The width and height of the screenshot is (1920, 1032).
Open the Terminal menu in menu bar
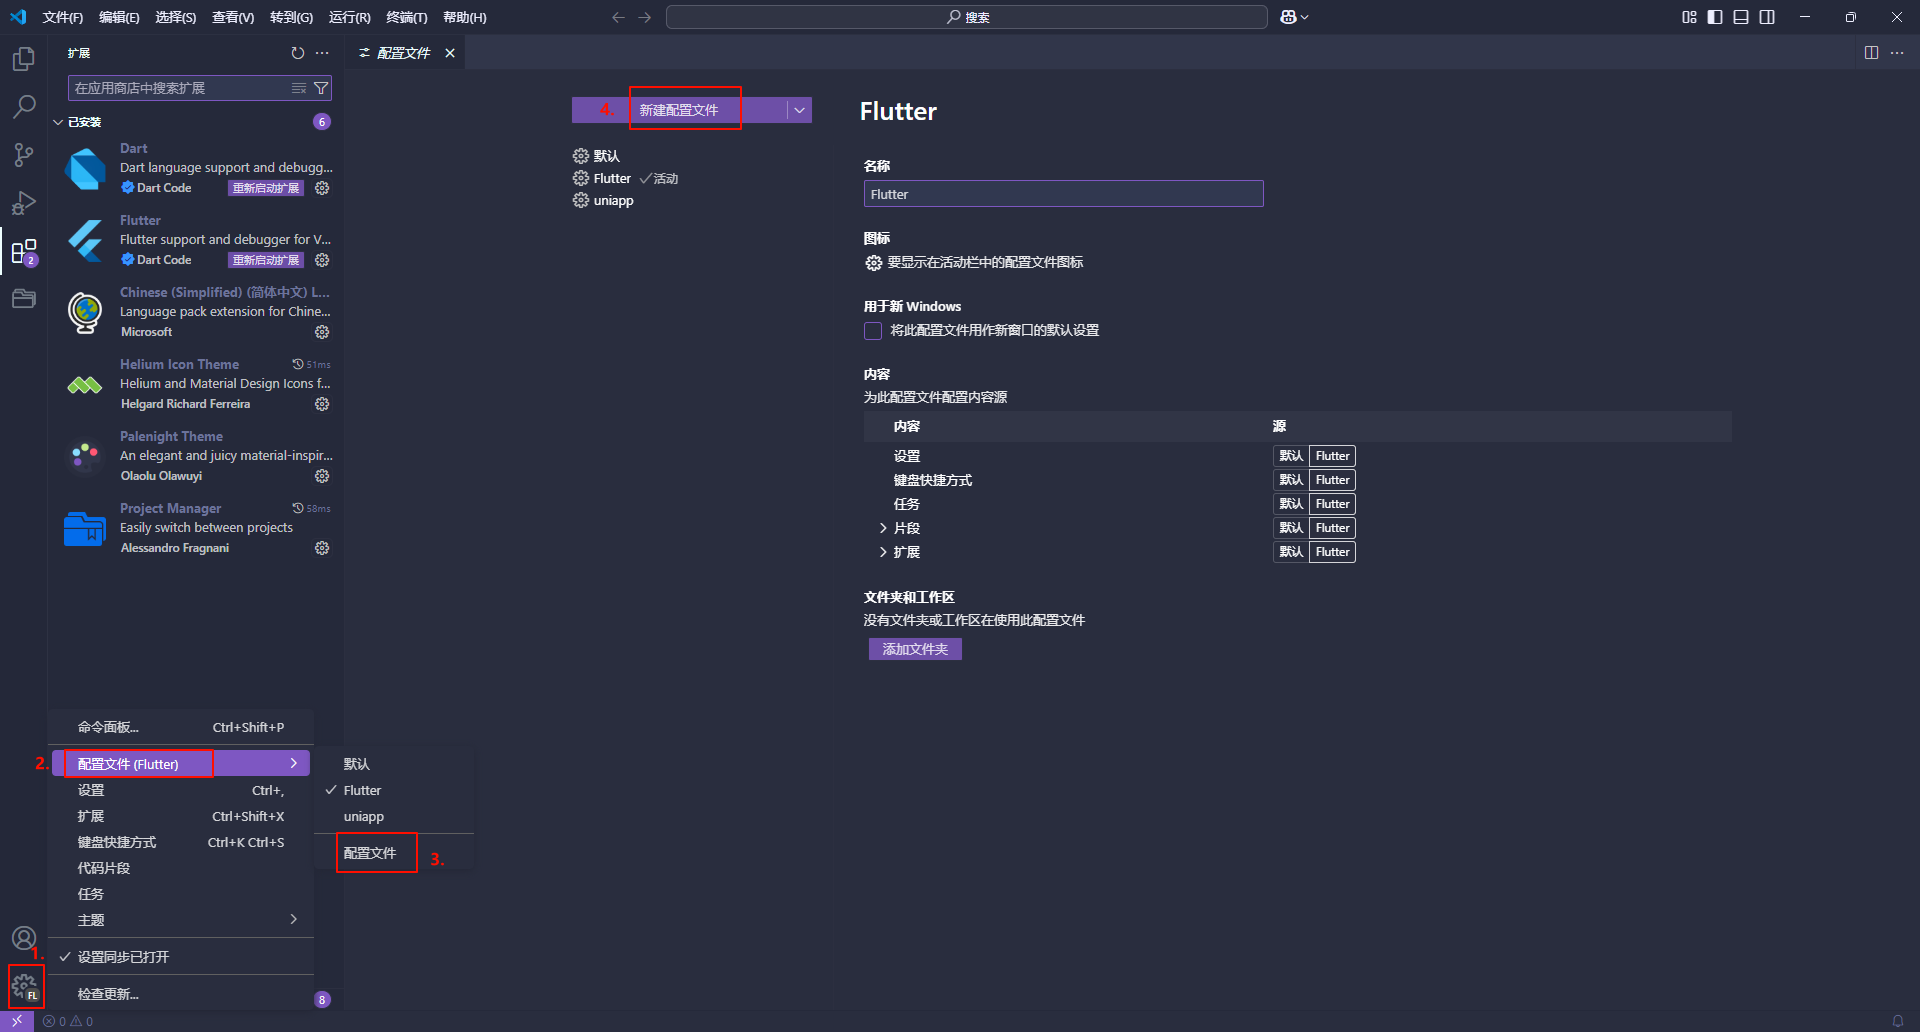tap(406, 17)
